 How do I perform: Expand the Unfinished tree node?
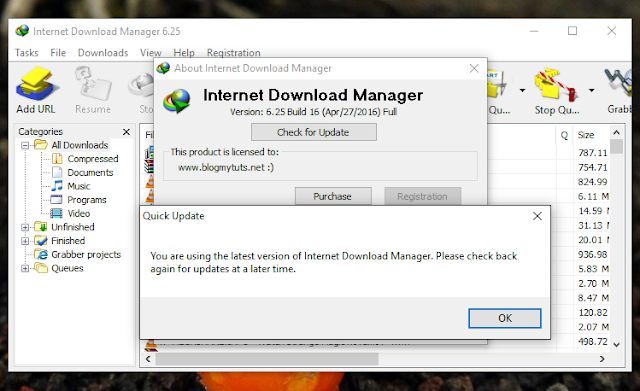click(25, 227)
